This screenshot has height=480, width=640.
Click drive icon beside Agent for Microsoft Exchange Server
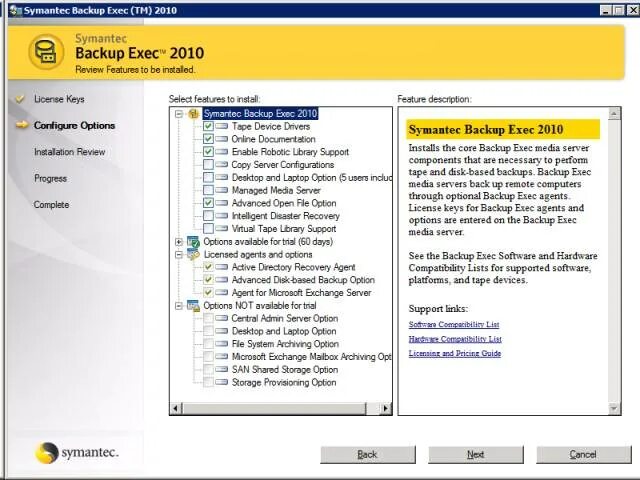click(x=222, y=293)
